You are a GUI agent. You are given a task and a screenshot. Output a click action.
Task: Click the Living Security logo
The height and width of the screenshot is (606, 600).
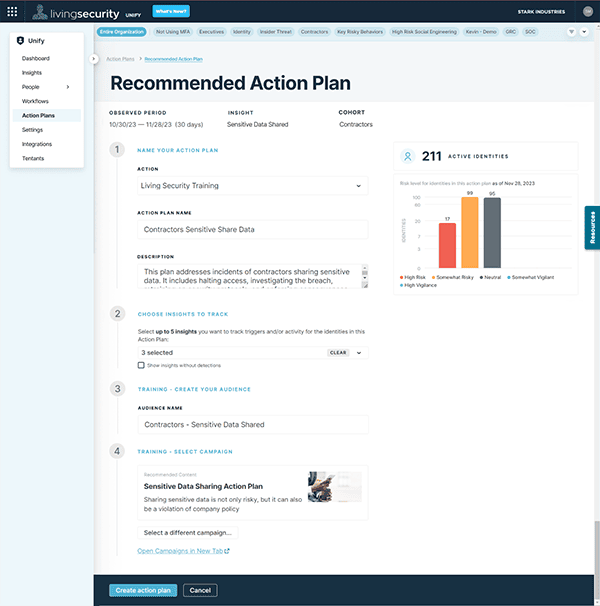point(75,12)
